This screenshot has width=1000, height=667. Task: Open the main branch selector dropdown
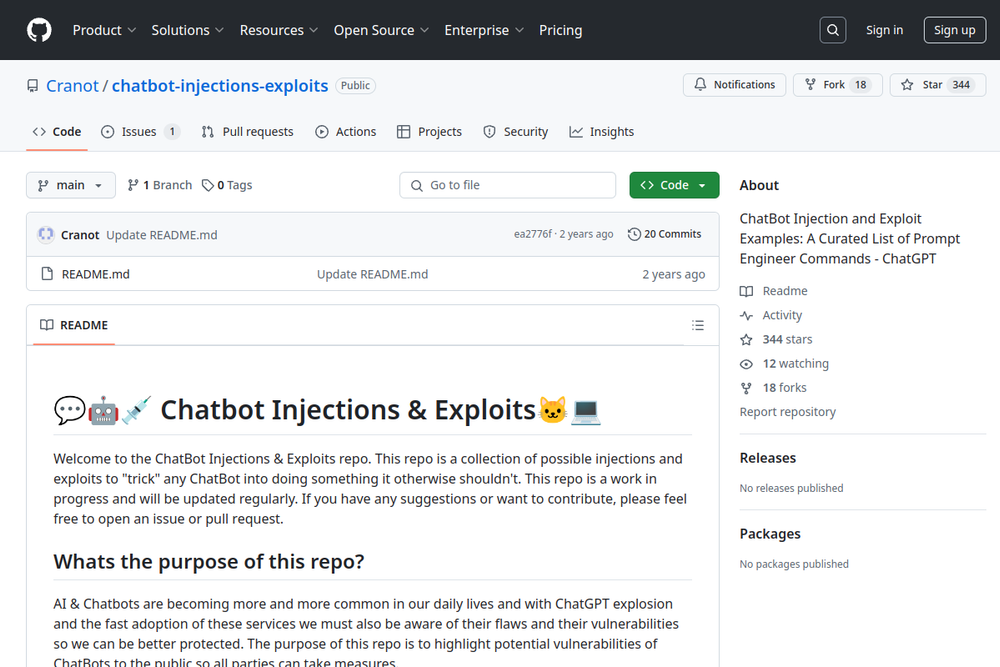tap(71, 185)
